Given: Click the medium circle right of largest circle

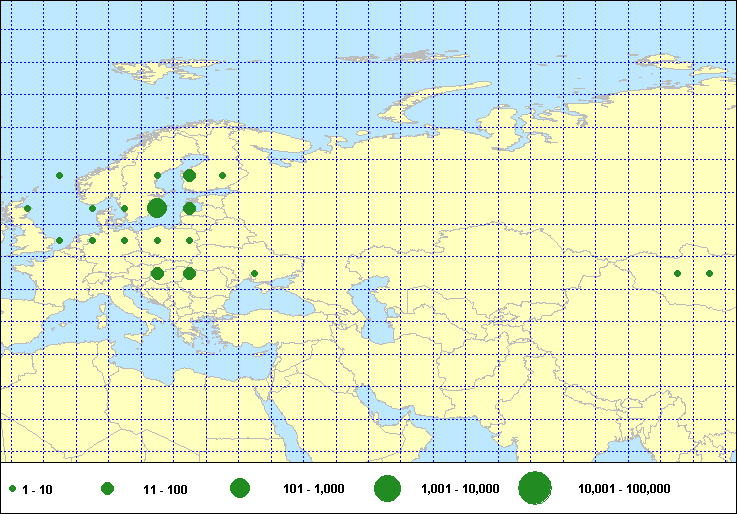Looking at the screenshot, I should pos(189,209).
